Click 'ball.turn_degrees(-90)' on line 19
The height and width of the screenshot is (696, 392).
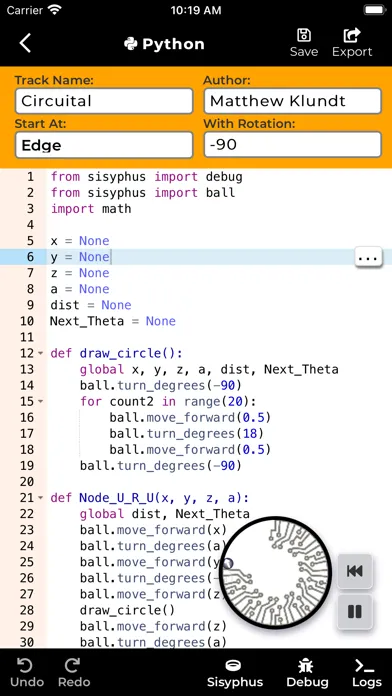[x=161, y=466]
